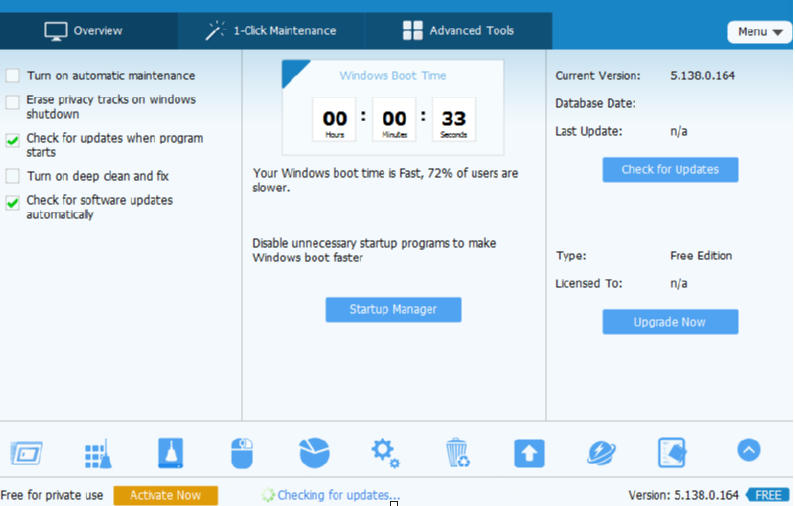The image size is (795, 506).
Task: Click the screen monitor icon in bottom toolbar
Action: tap(26, 453)
